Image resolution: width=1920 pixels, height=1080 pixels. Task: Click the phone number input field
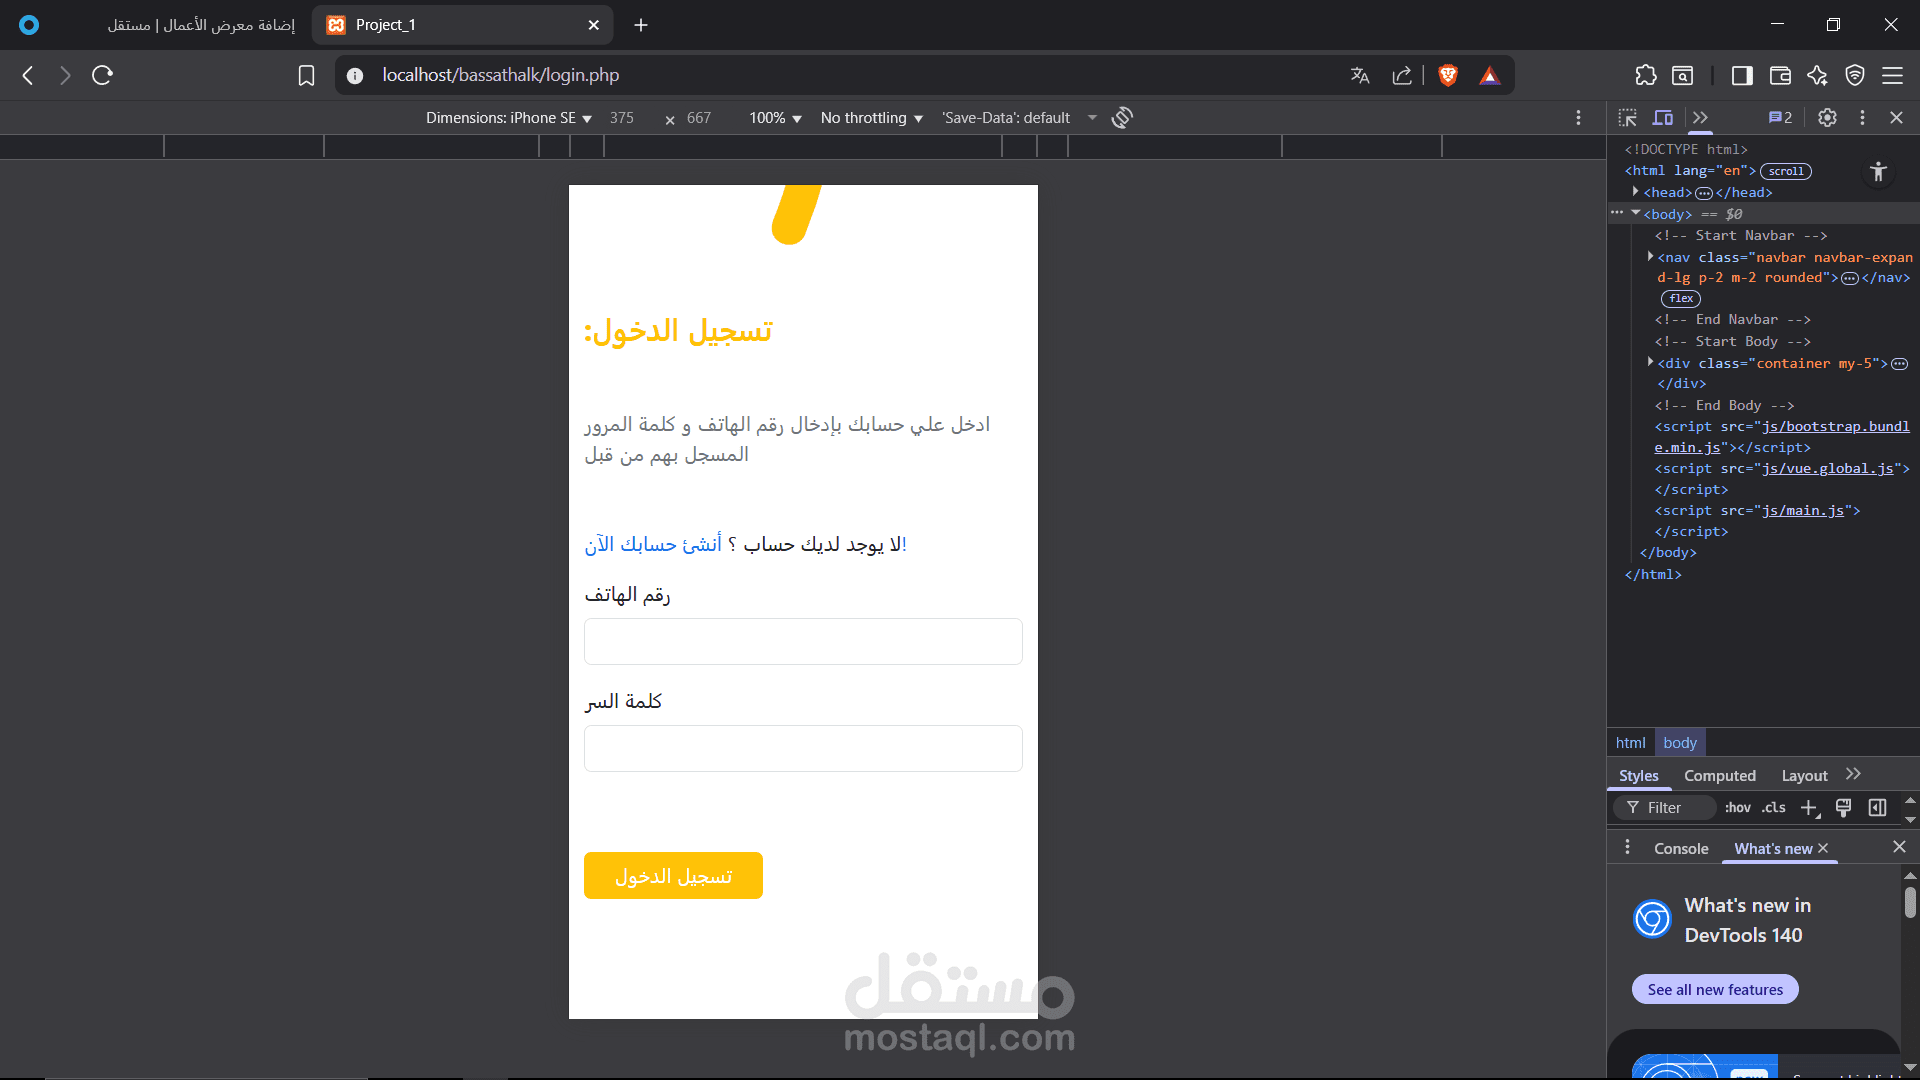803,641
